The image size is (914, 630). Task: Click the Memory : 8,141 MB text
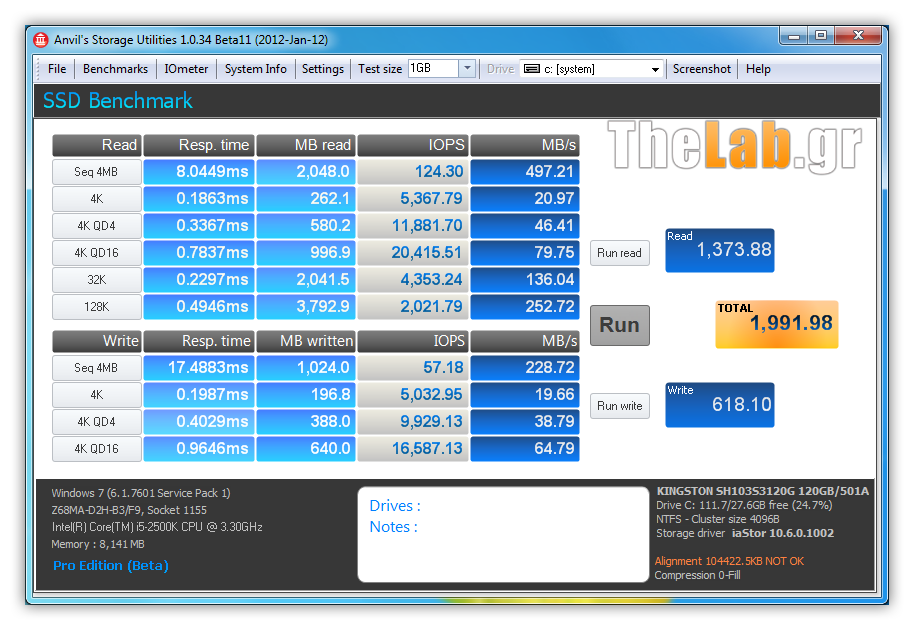click(x=97, y=544)
